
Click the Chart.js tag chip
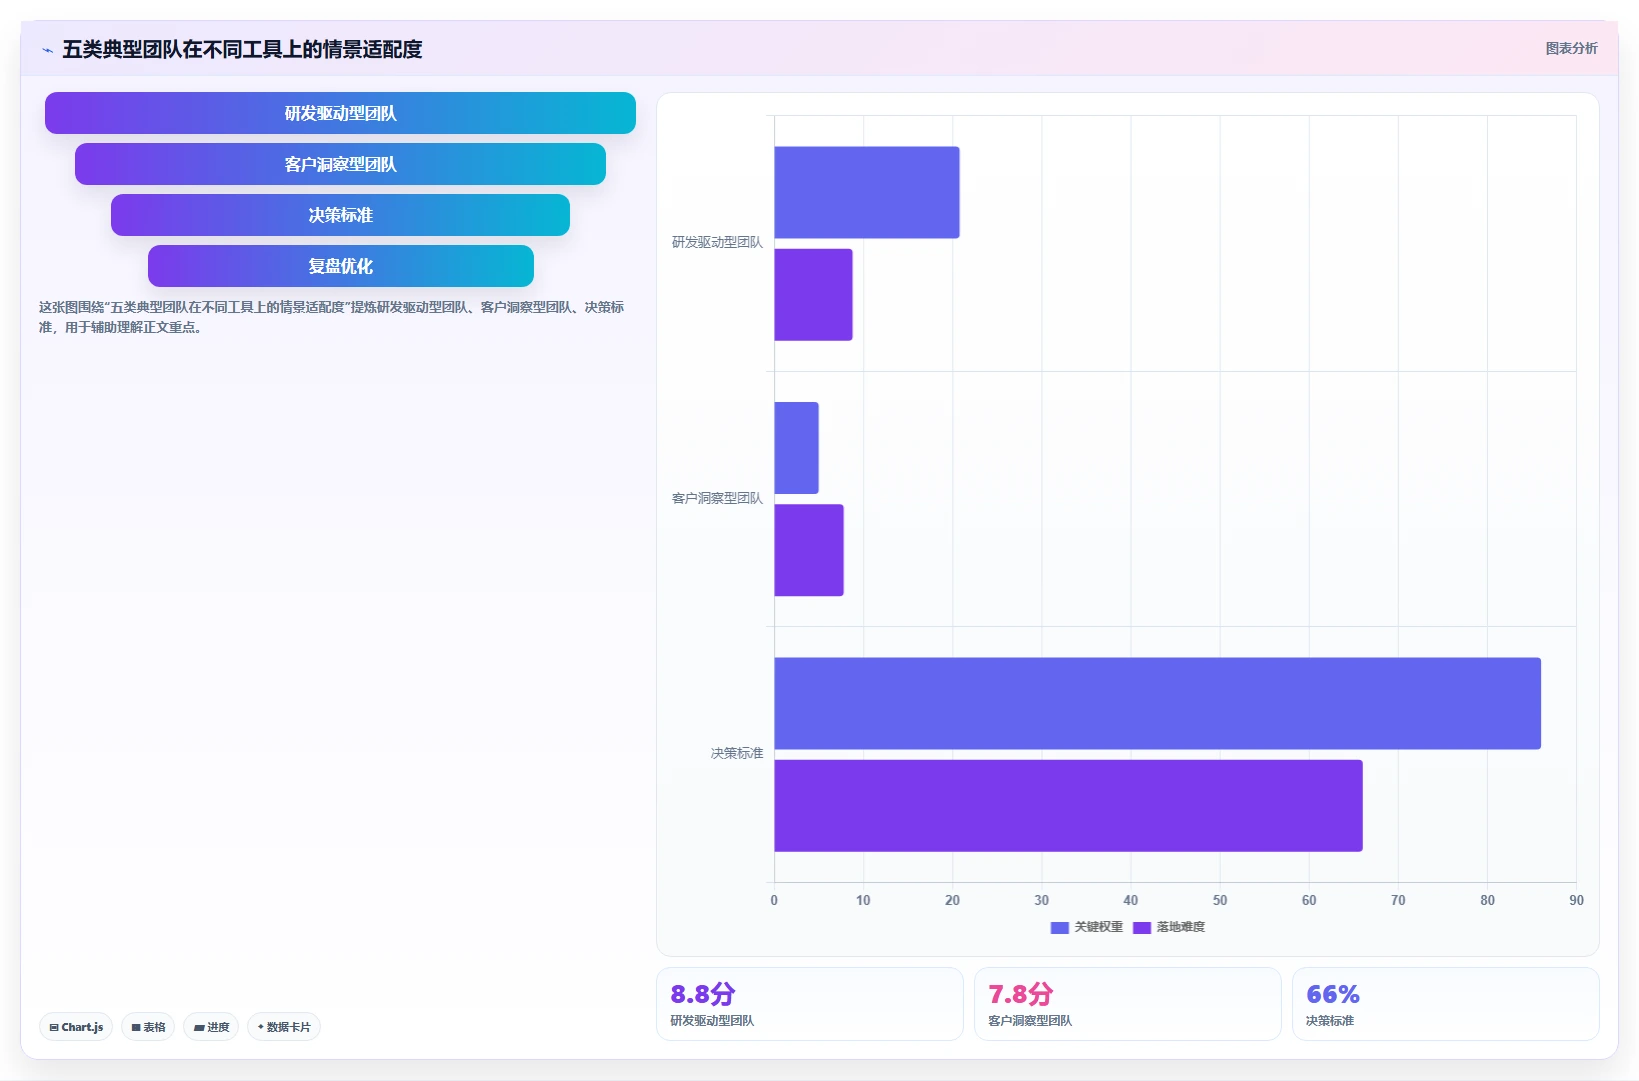coord(76,1027)
